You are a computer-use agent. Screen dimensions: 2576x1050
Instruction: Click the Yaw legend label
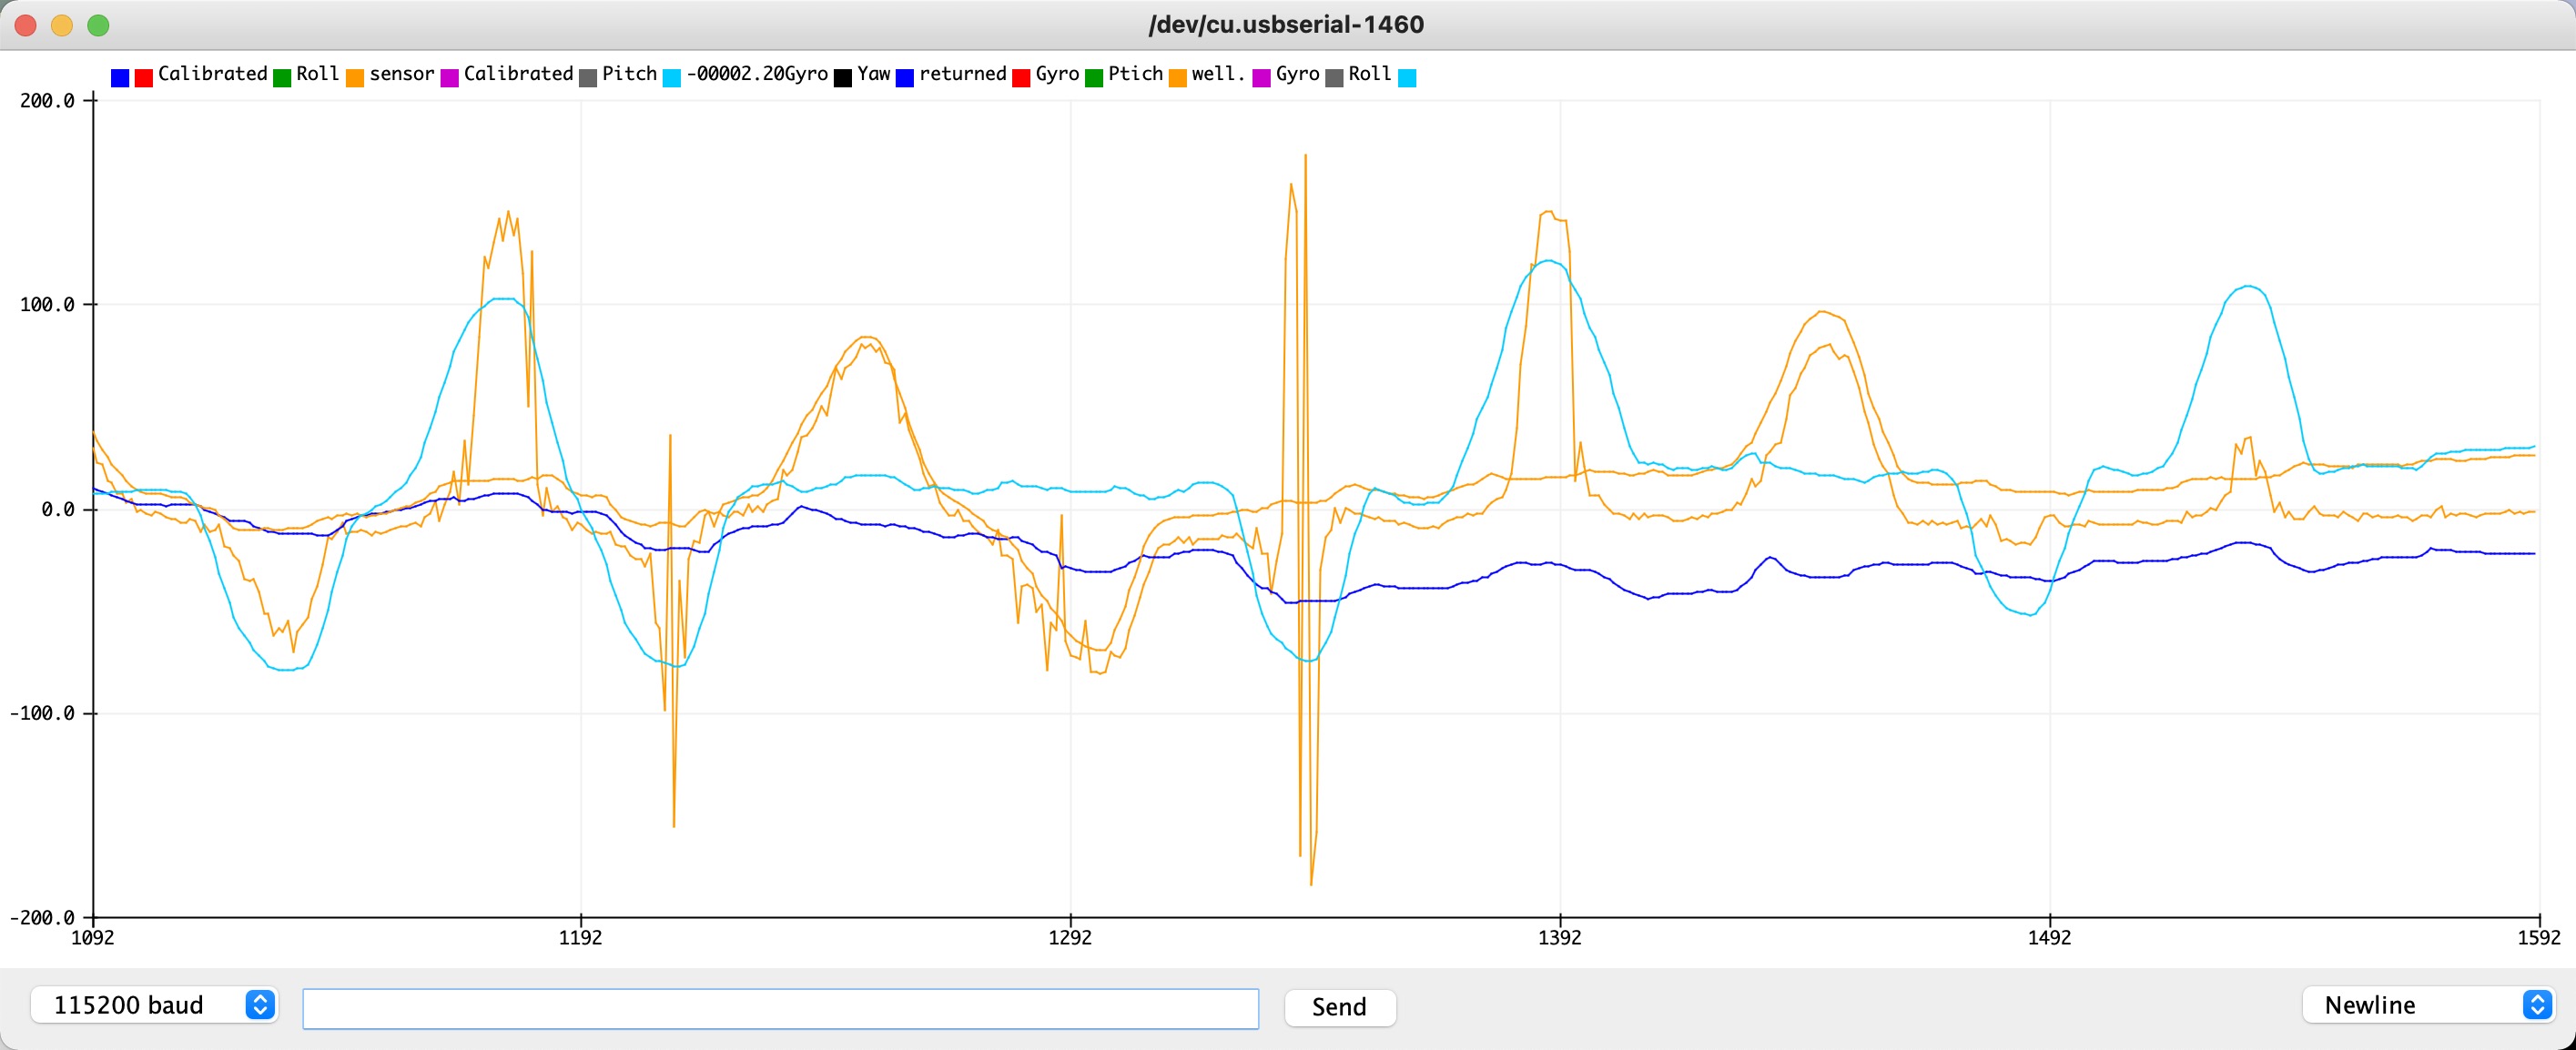(x=874, y=74)
